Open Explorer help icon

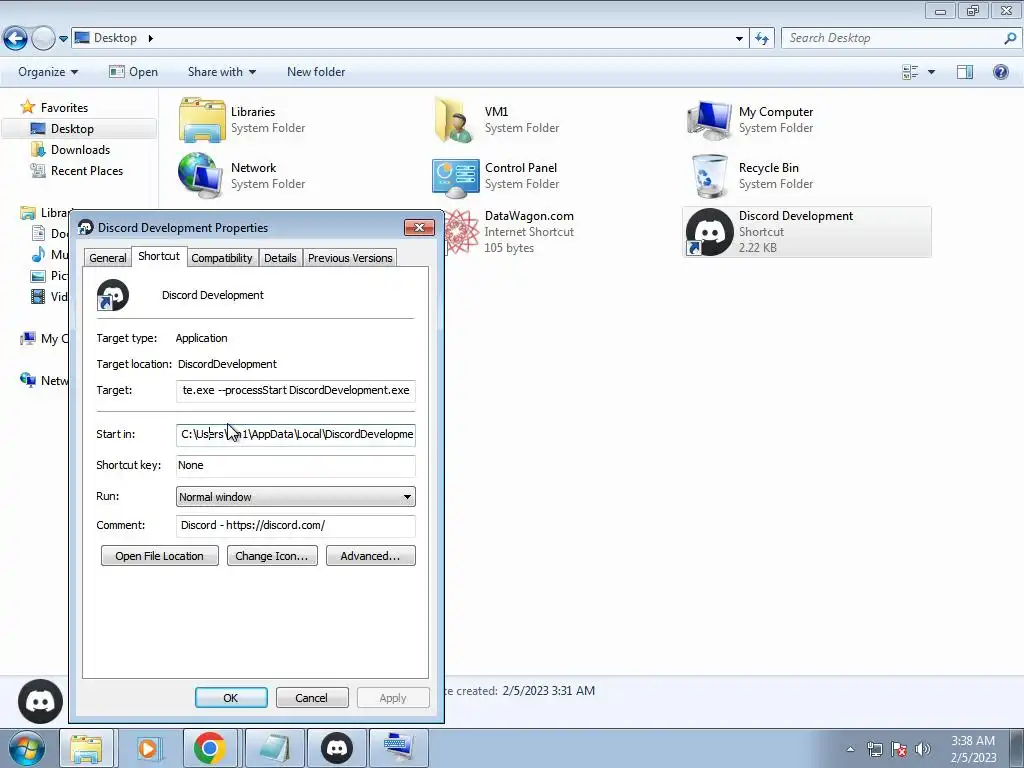click(x=1000, y=72)
